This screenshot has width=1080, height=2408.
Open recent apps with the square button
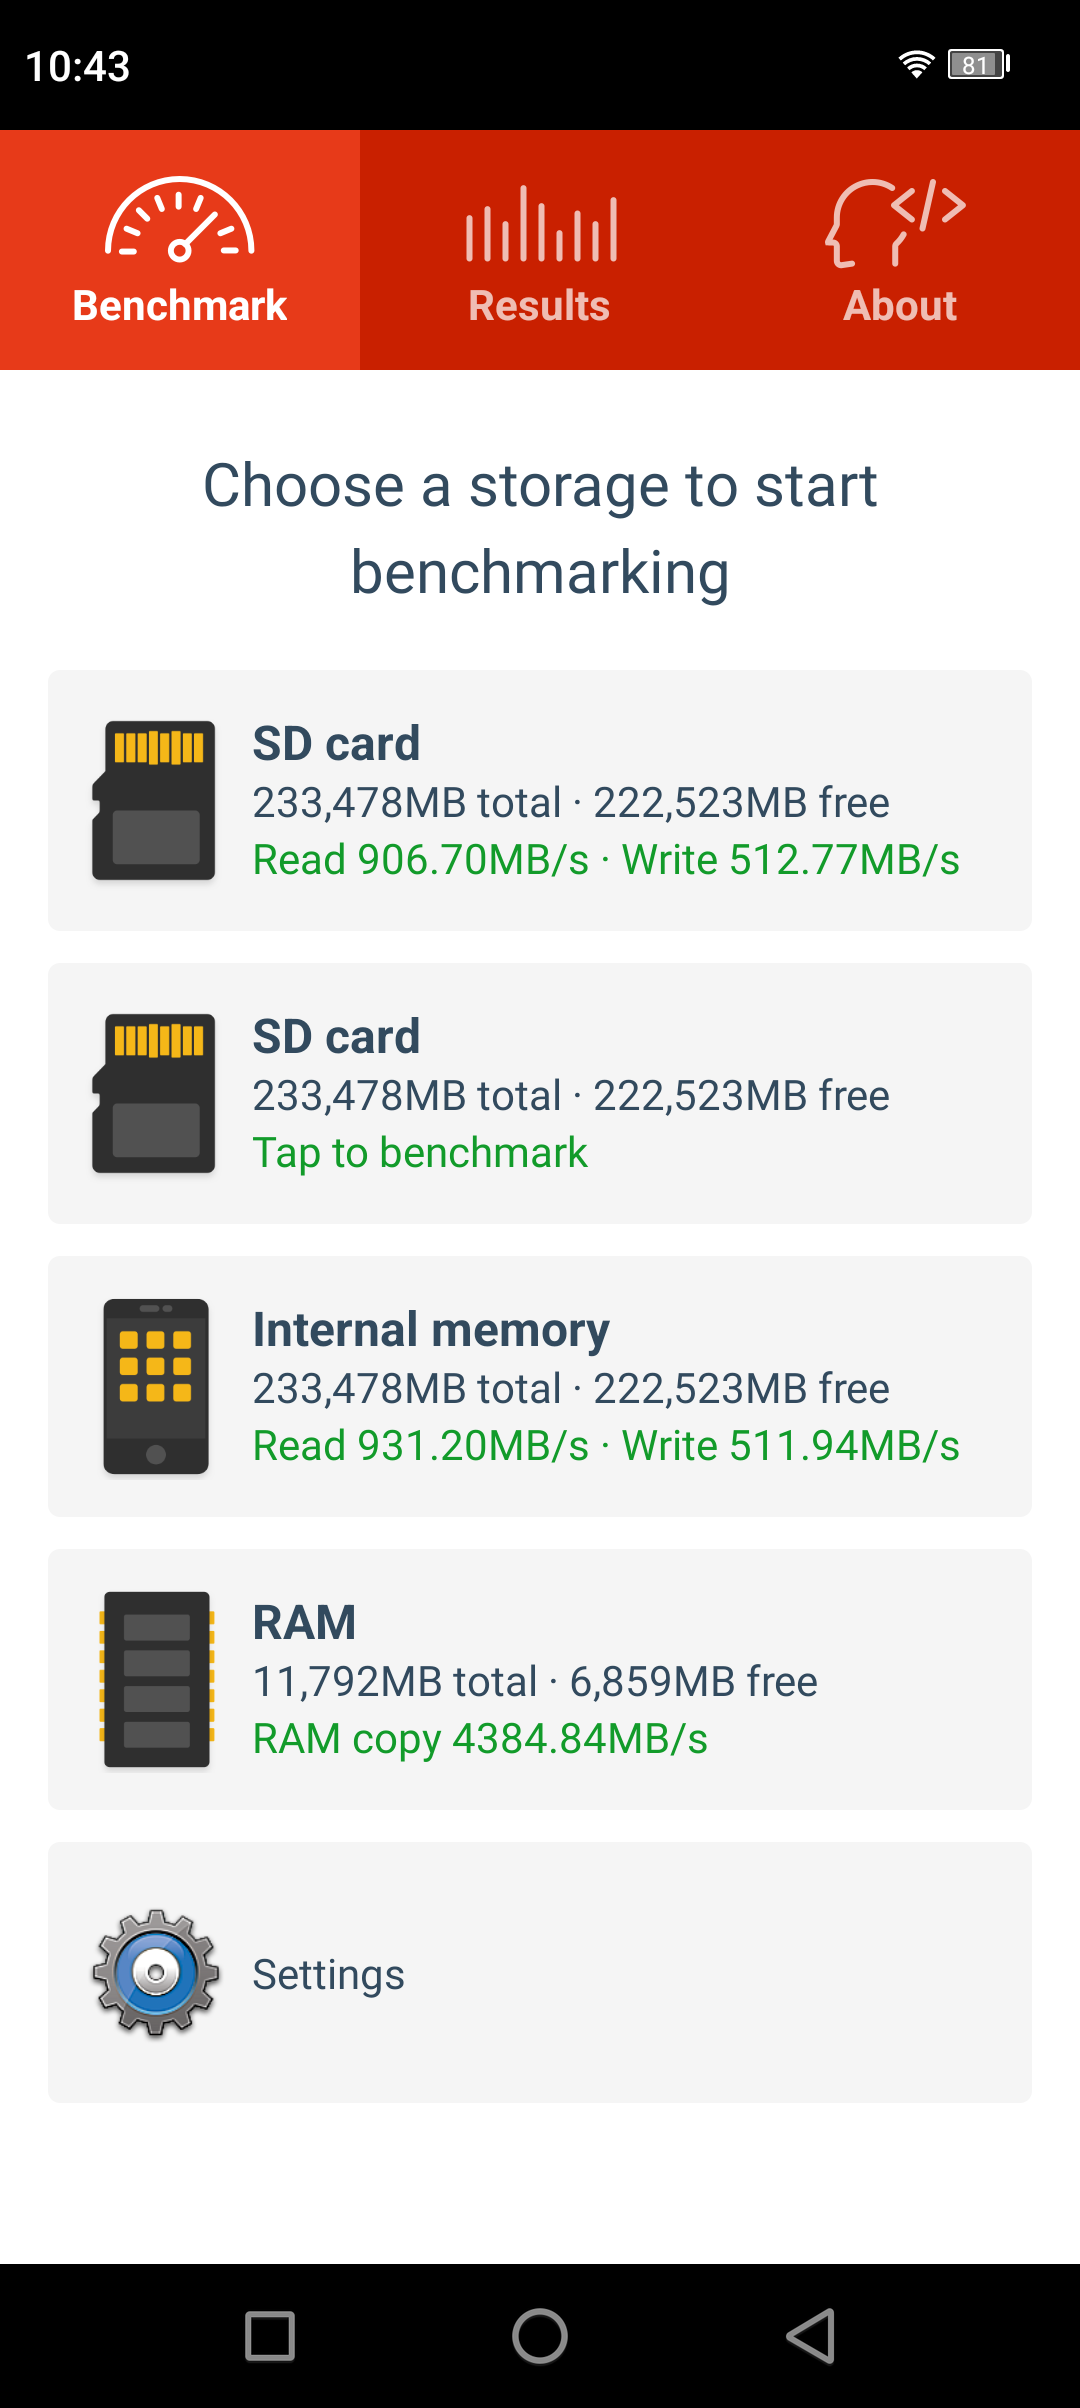(x=270, y=2336)
